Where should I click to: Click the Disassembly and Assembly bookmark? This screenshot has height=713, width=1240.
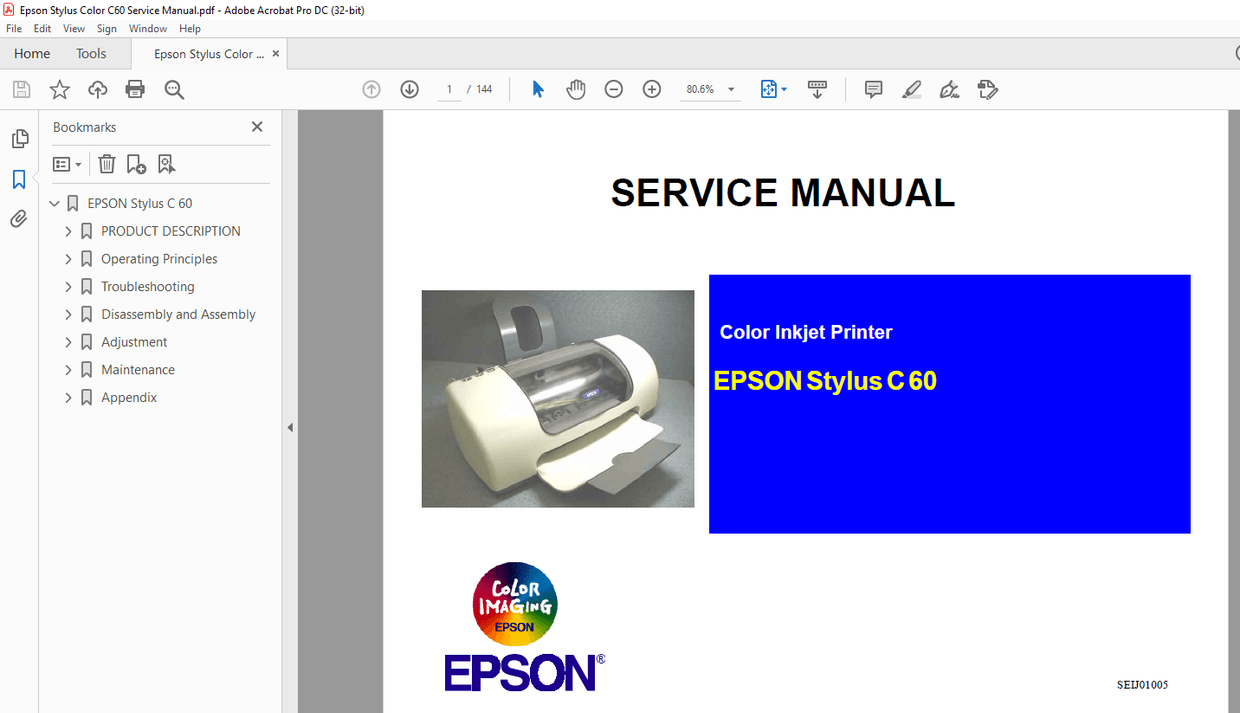click(177, 314)
